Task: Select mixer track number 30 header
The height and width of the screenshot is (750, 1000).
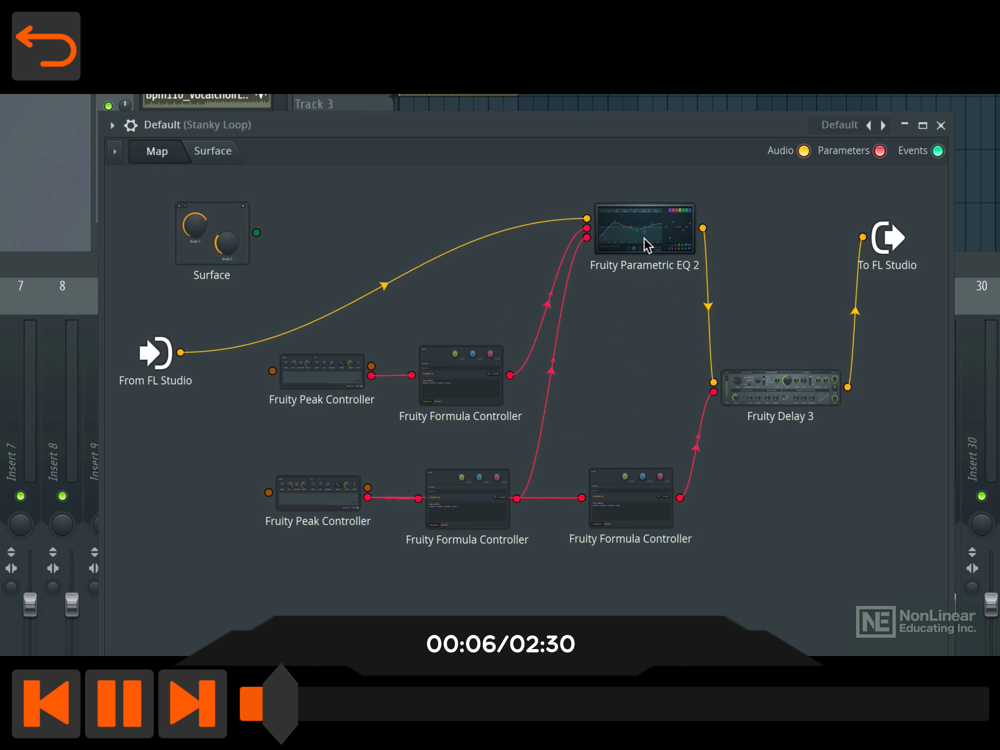Action: pos(982,286)
